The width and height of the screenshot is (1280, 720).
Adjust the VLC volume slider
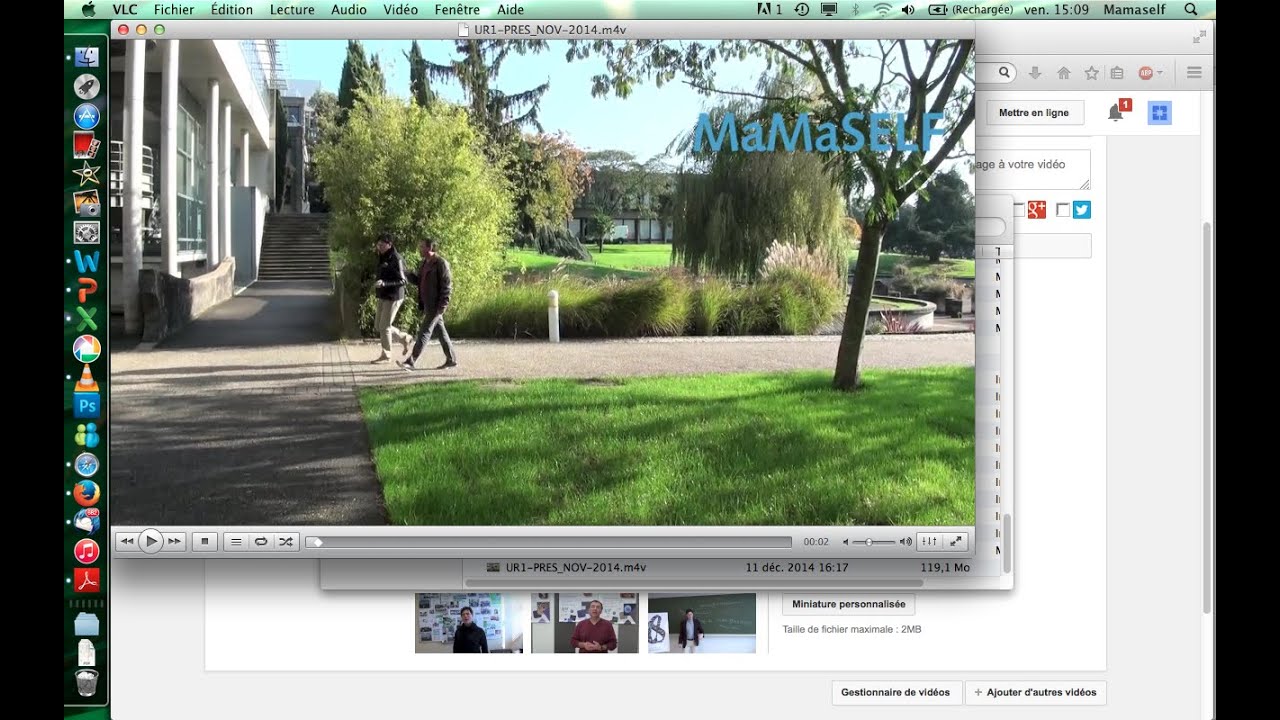tap(875, 542)
